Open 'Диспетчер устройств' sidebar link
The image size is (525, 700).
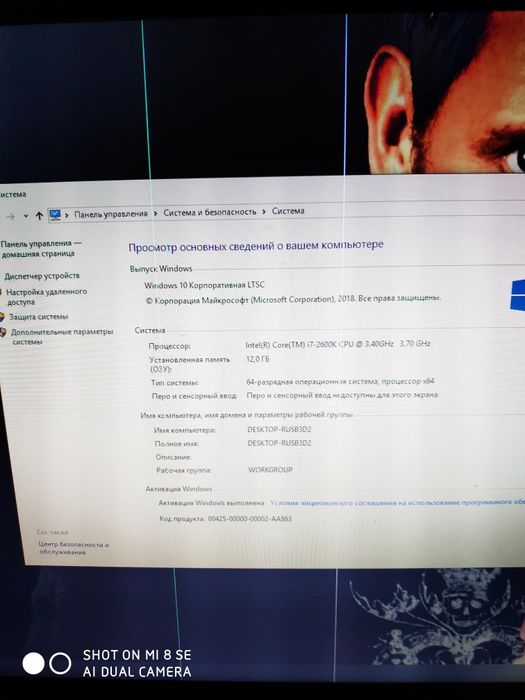click(42, 276)
